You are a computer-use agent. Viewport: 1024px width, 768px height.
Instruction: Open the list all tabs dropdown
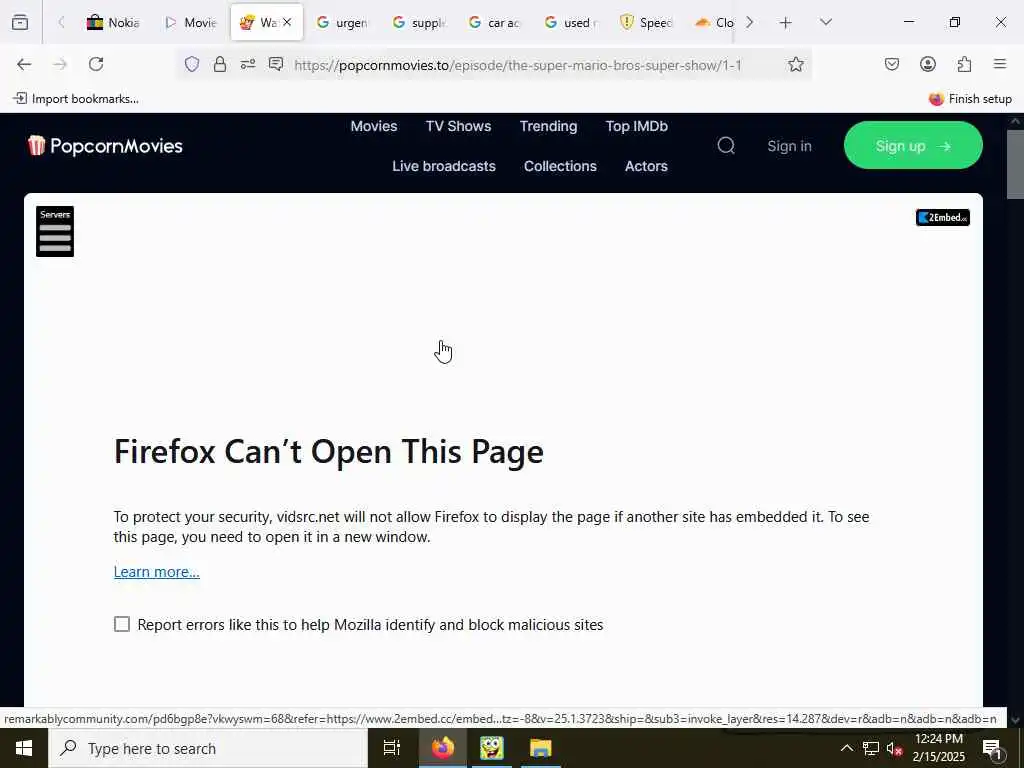tap(826, 22)
